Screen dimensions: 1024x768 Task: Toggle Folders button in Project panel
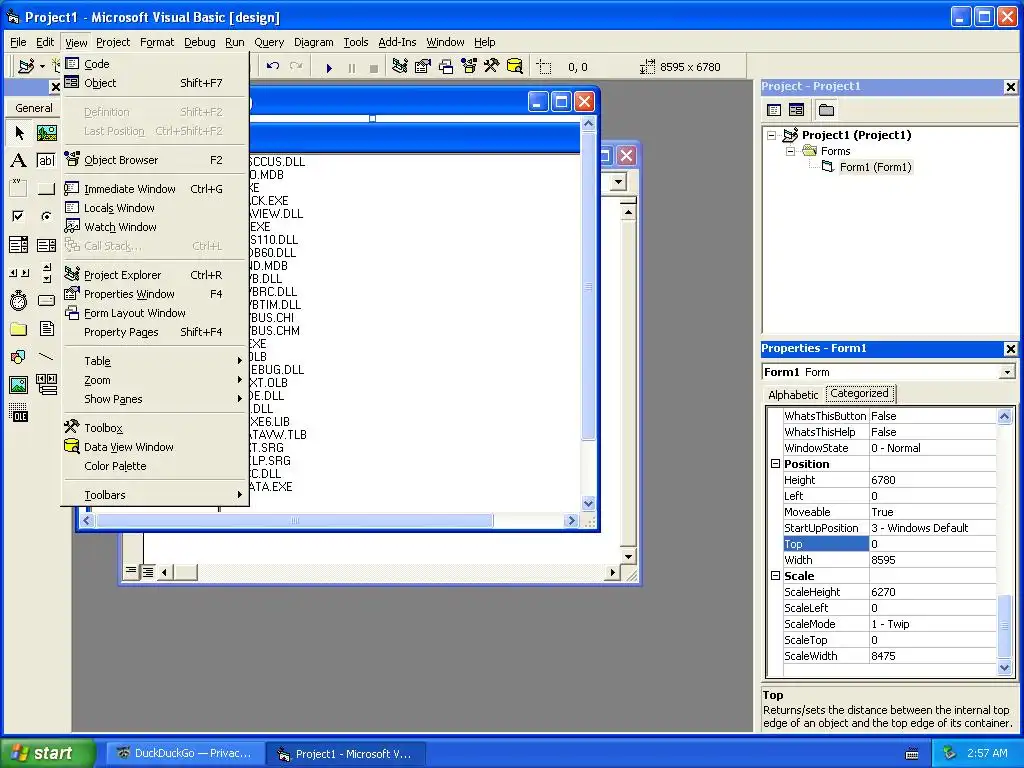pyautogui.click(x=826, y=110)
